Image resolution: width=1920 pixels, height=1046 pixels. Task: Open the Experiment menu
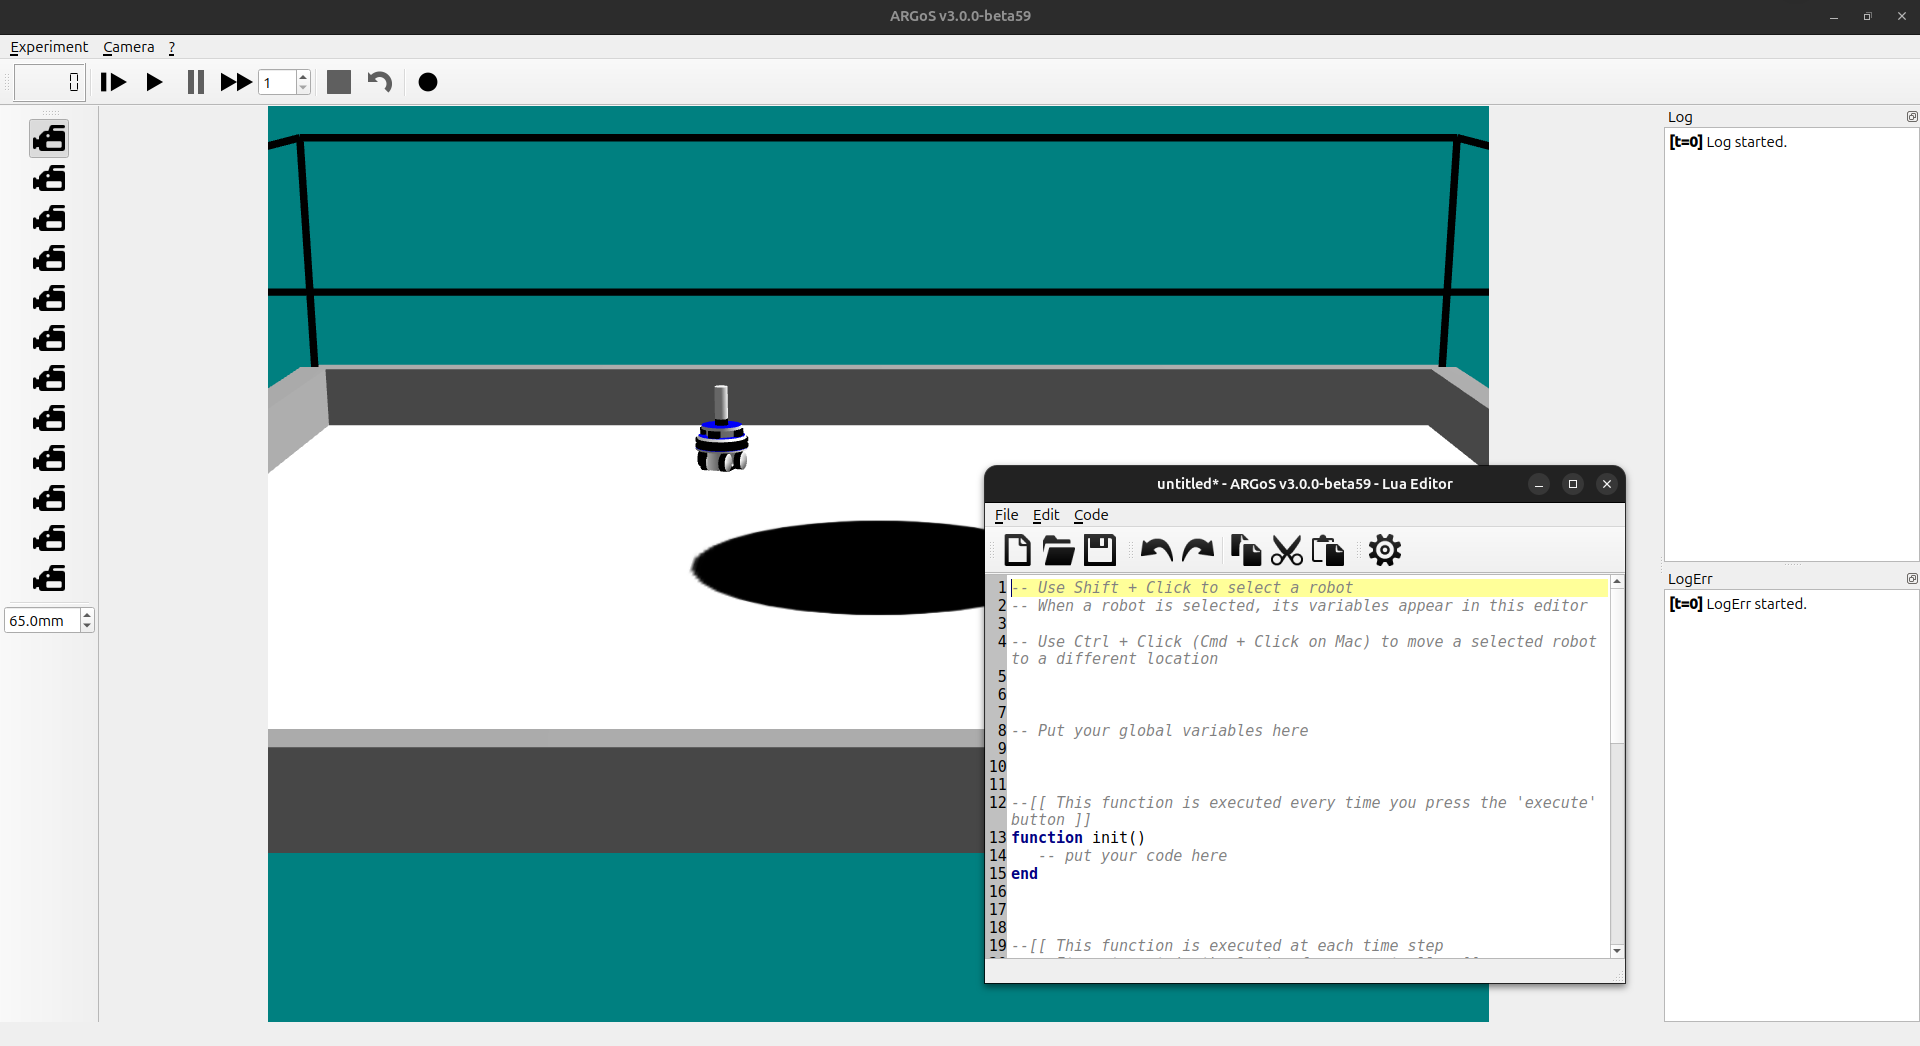(49, 47)
